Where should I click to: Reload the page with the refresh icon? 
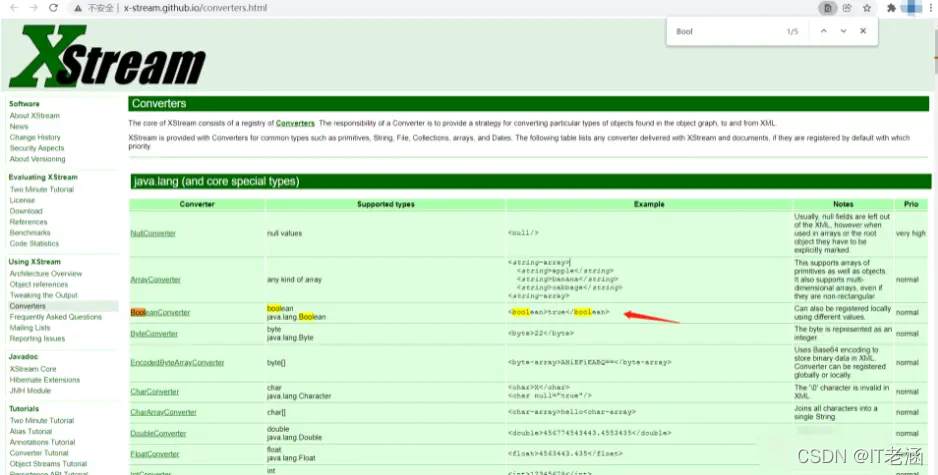[x=53, y=8]
